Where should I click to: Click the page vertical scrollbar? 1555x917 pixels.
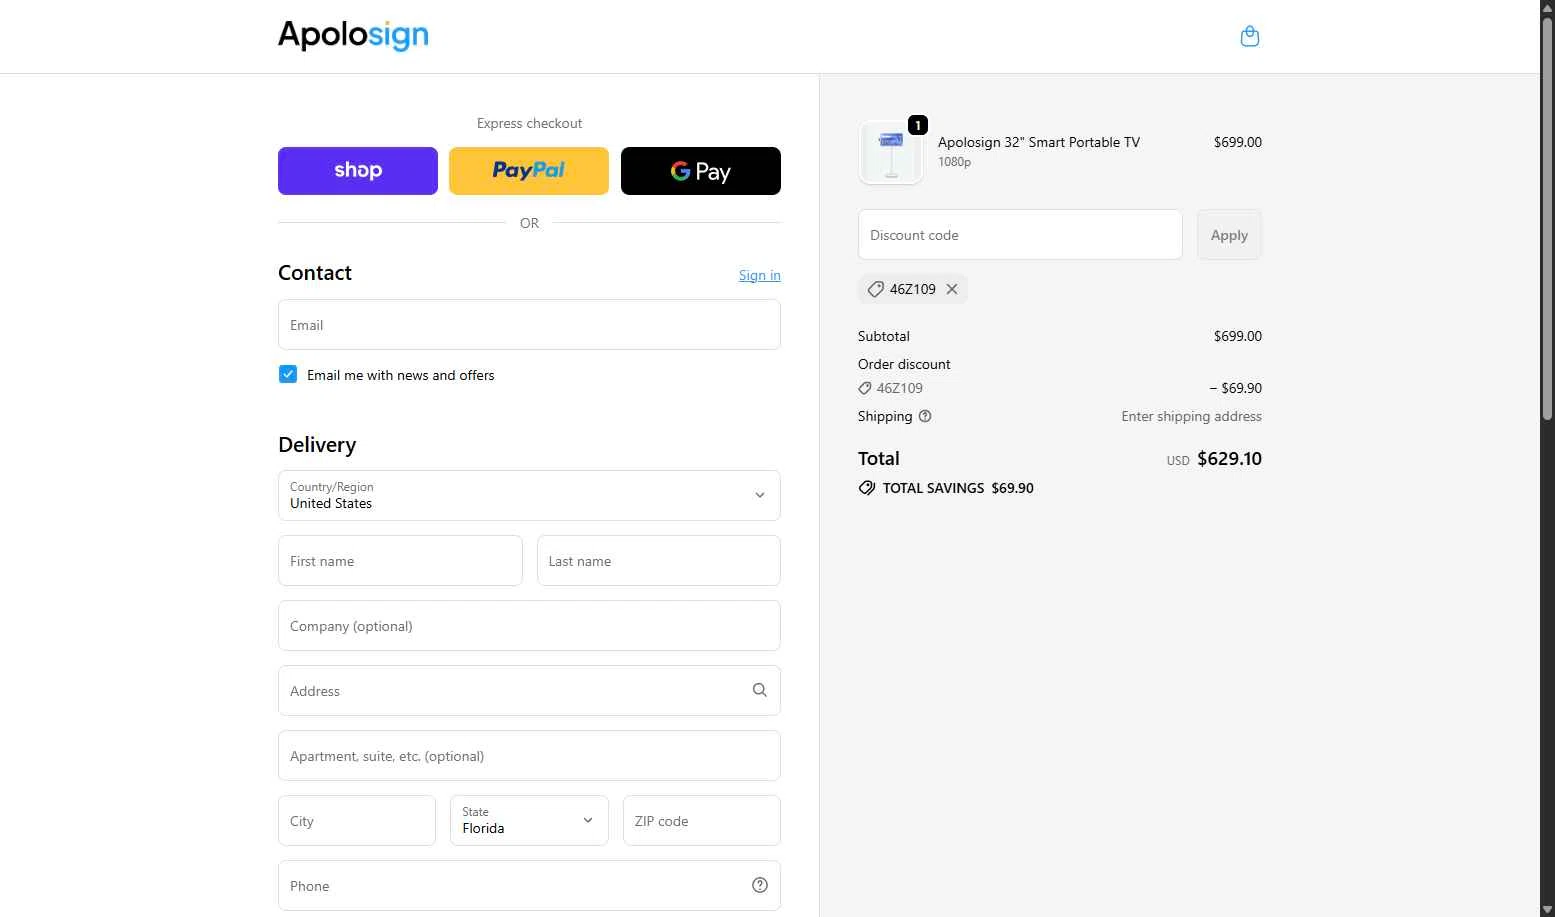pyautogui.click(x=1547, y=220)
